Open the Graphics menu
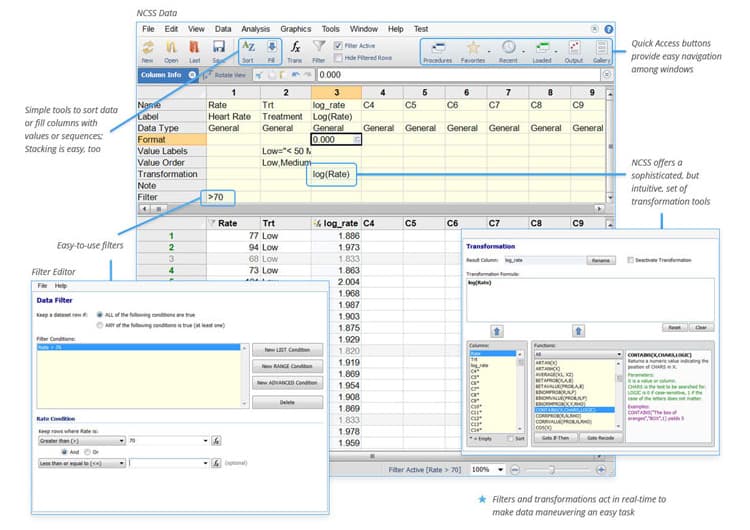This screenshot has height=530, width=750. point(296,29)
